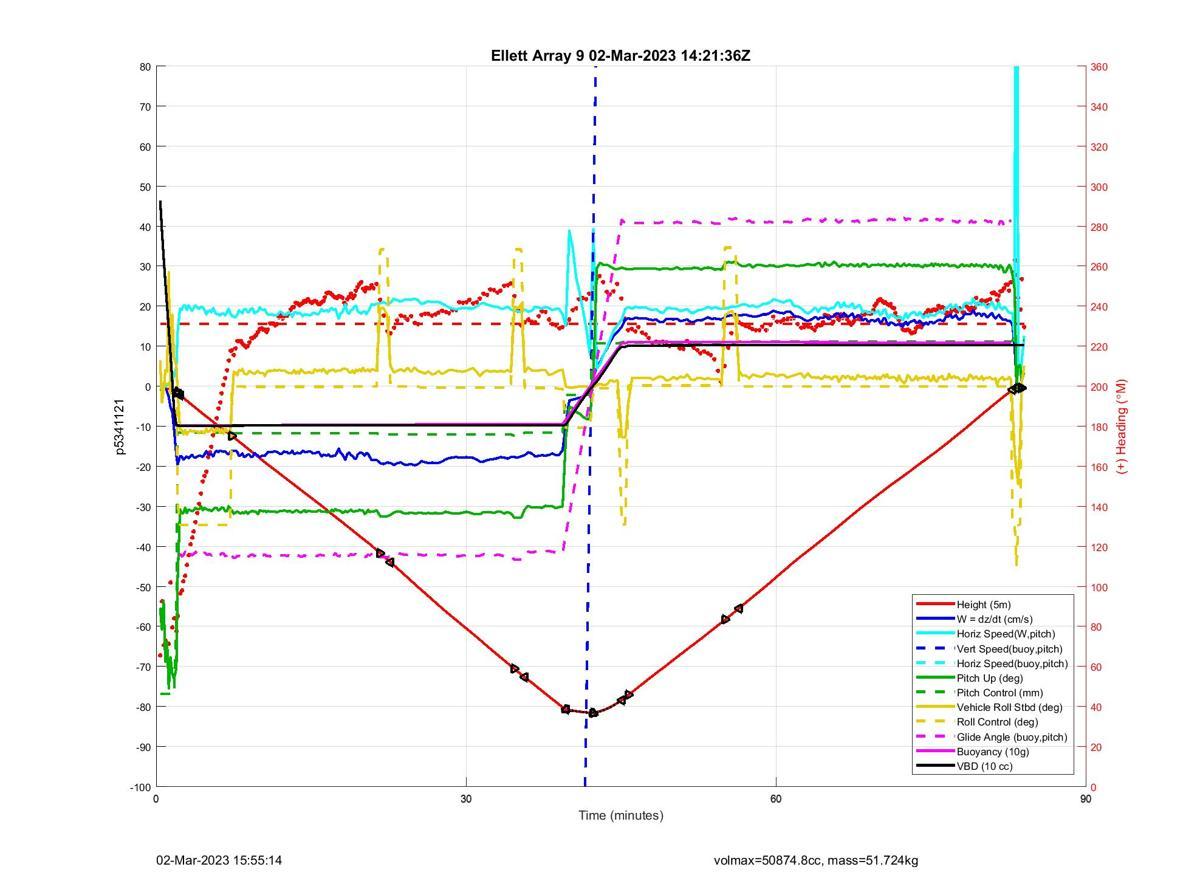Select the '340' heading axis tick label
1200x885 pixels.
click(x=1099, y=107)
